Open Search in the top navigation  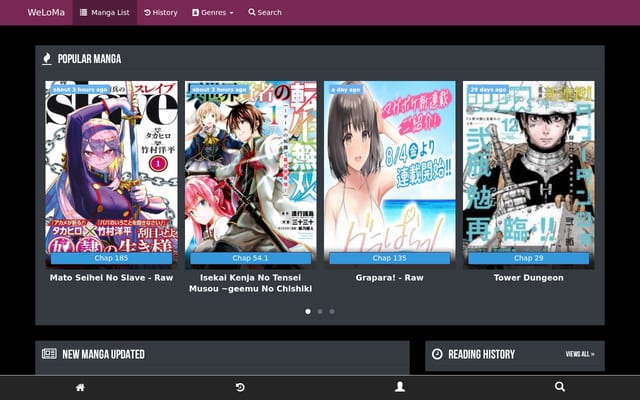point(265,12)
